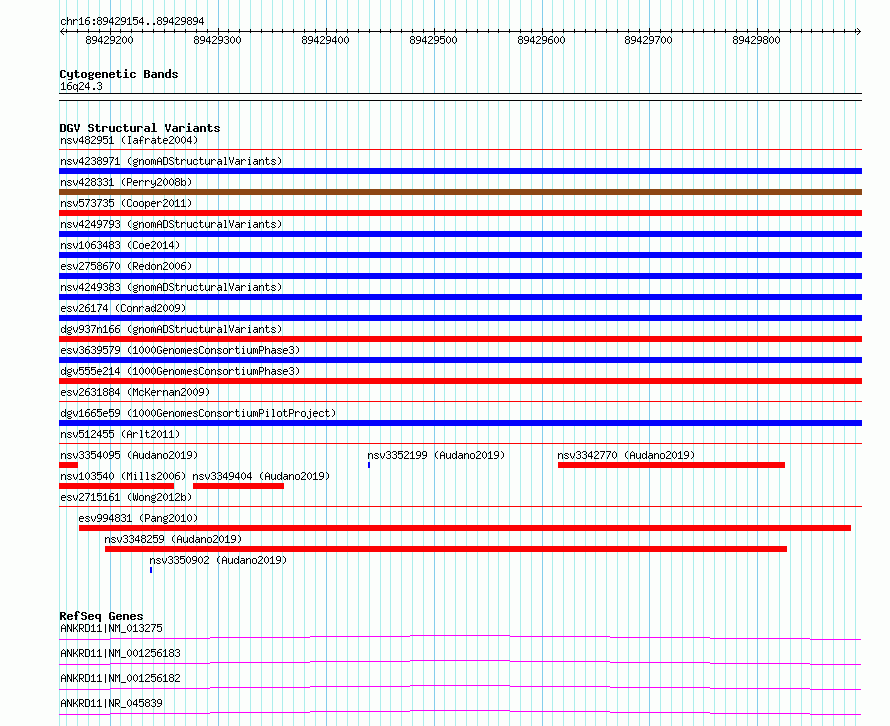Image resolution: width=890 pixels, height=726 pixels.
Task: Open ANKRD11|NM_013275 gene label
Action: (x=111, y=628)
